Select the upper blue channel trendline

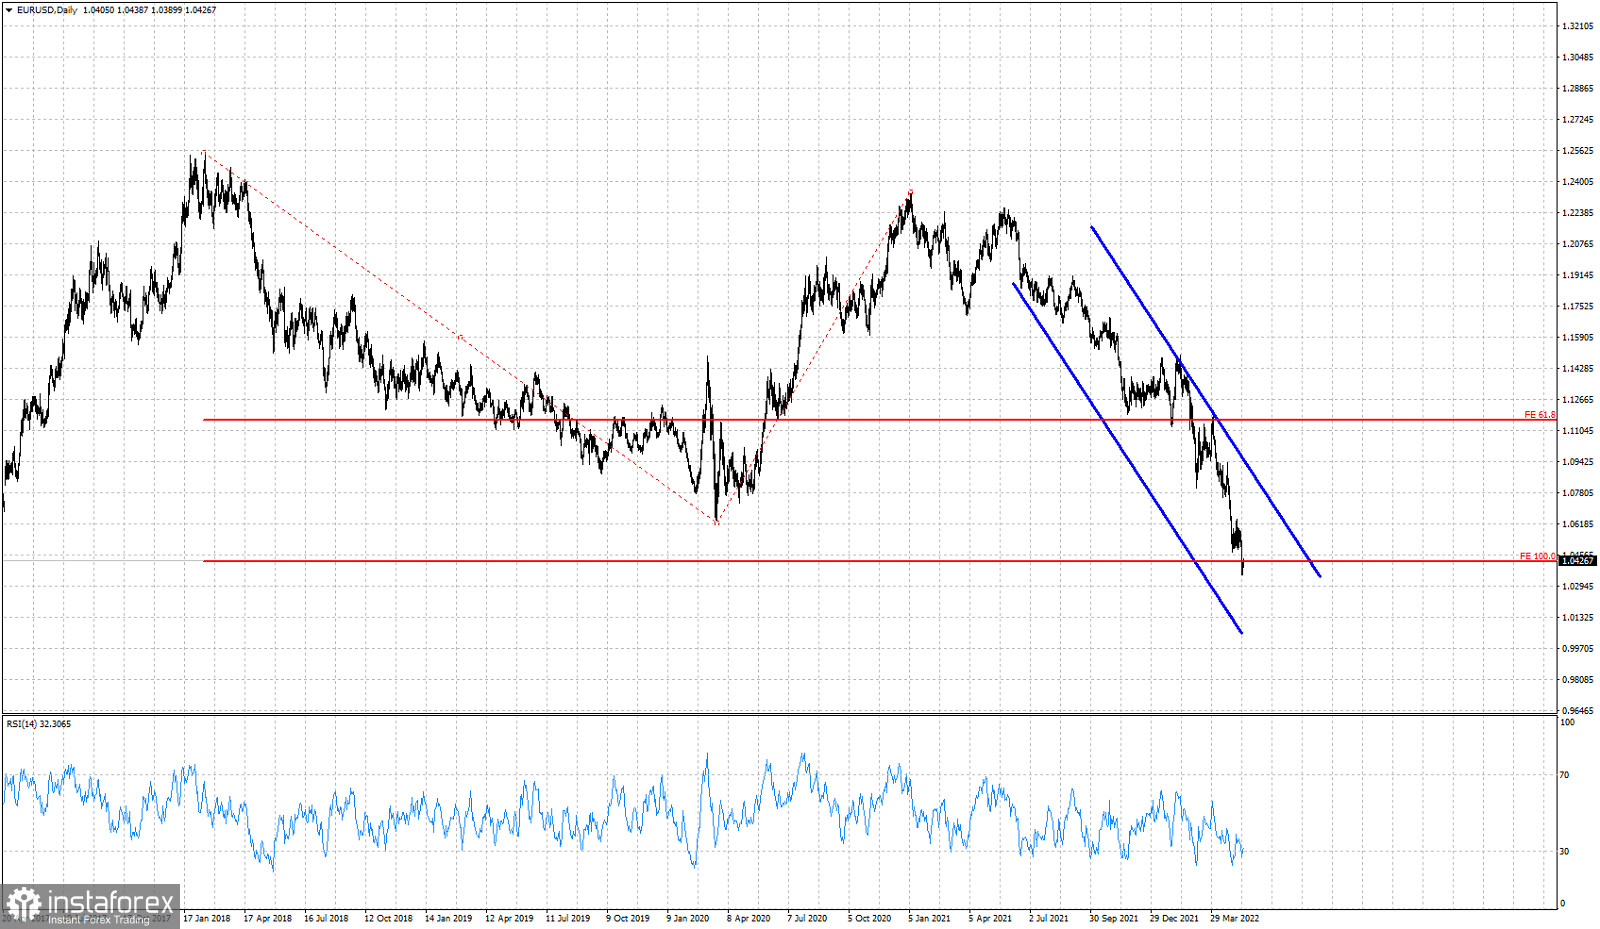click(1205, 401)
